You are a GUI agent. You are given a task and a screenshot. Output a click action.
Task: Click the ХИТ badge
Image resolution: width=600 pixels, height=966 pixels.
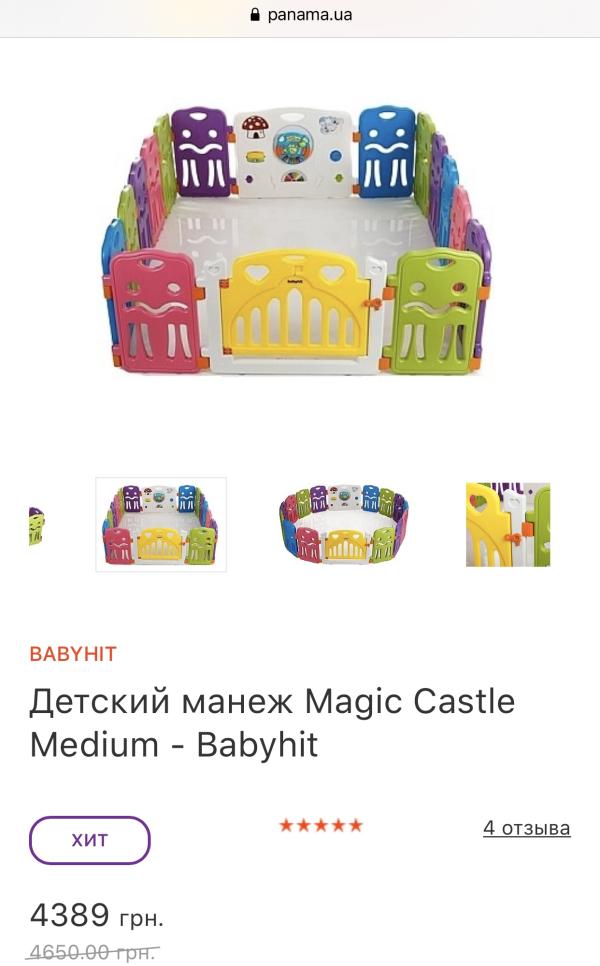coord(90,840)
